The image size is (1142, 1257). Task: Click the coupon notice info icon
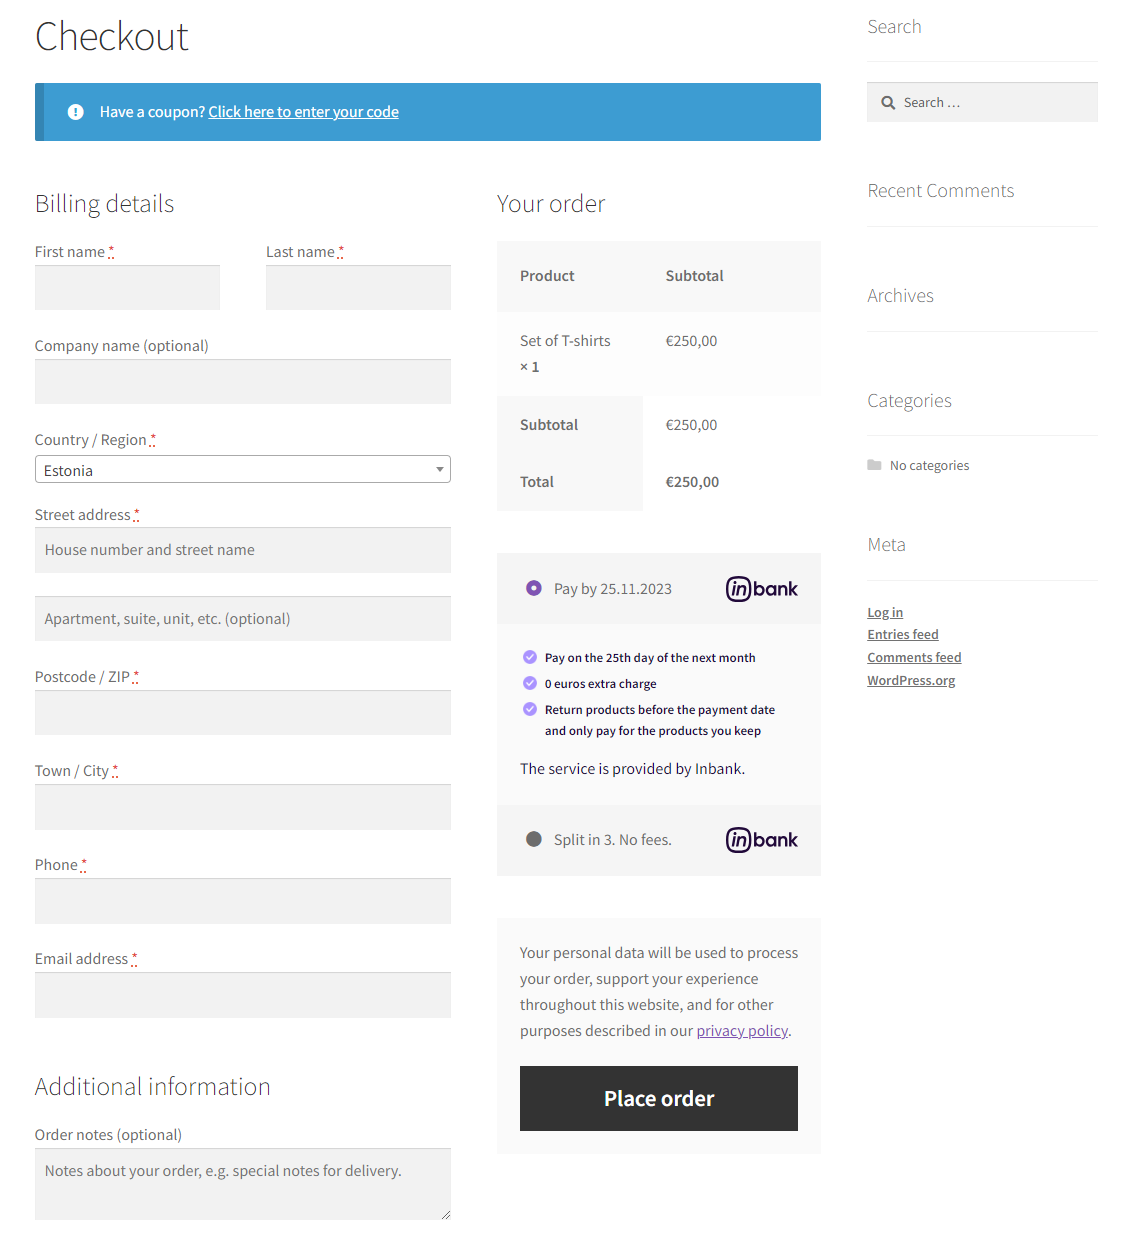[x=75, y=112]
